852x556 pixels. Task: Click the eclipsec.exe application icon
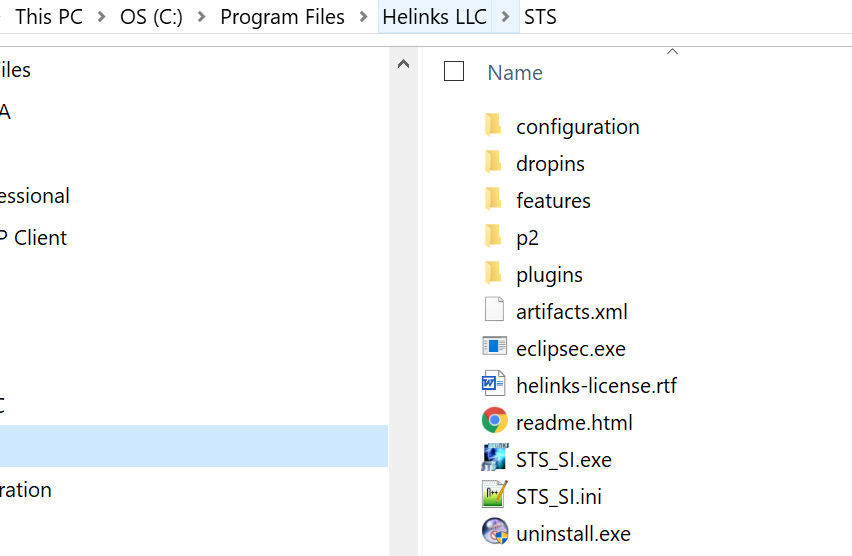tap(494, 348)
